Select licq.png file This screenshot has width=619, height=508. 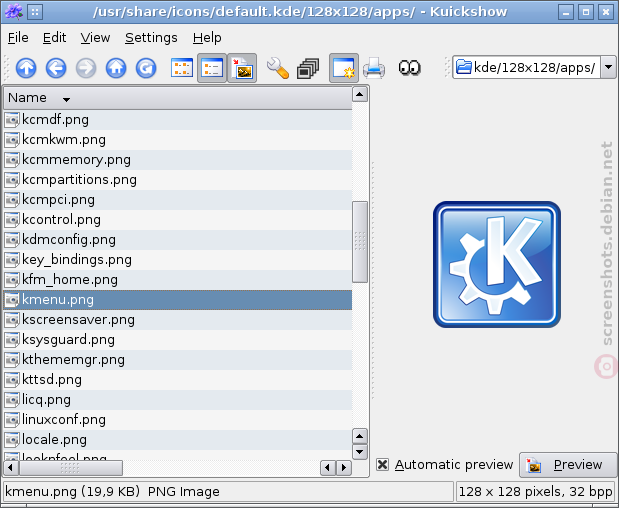point(177,400)
